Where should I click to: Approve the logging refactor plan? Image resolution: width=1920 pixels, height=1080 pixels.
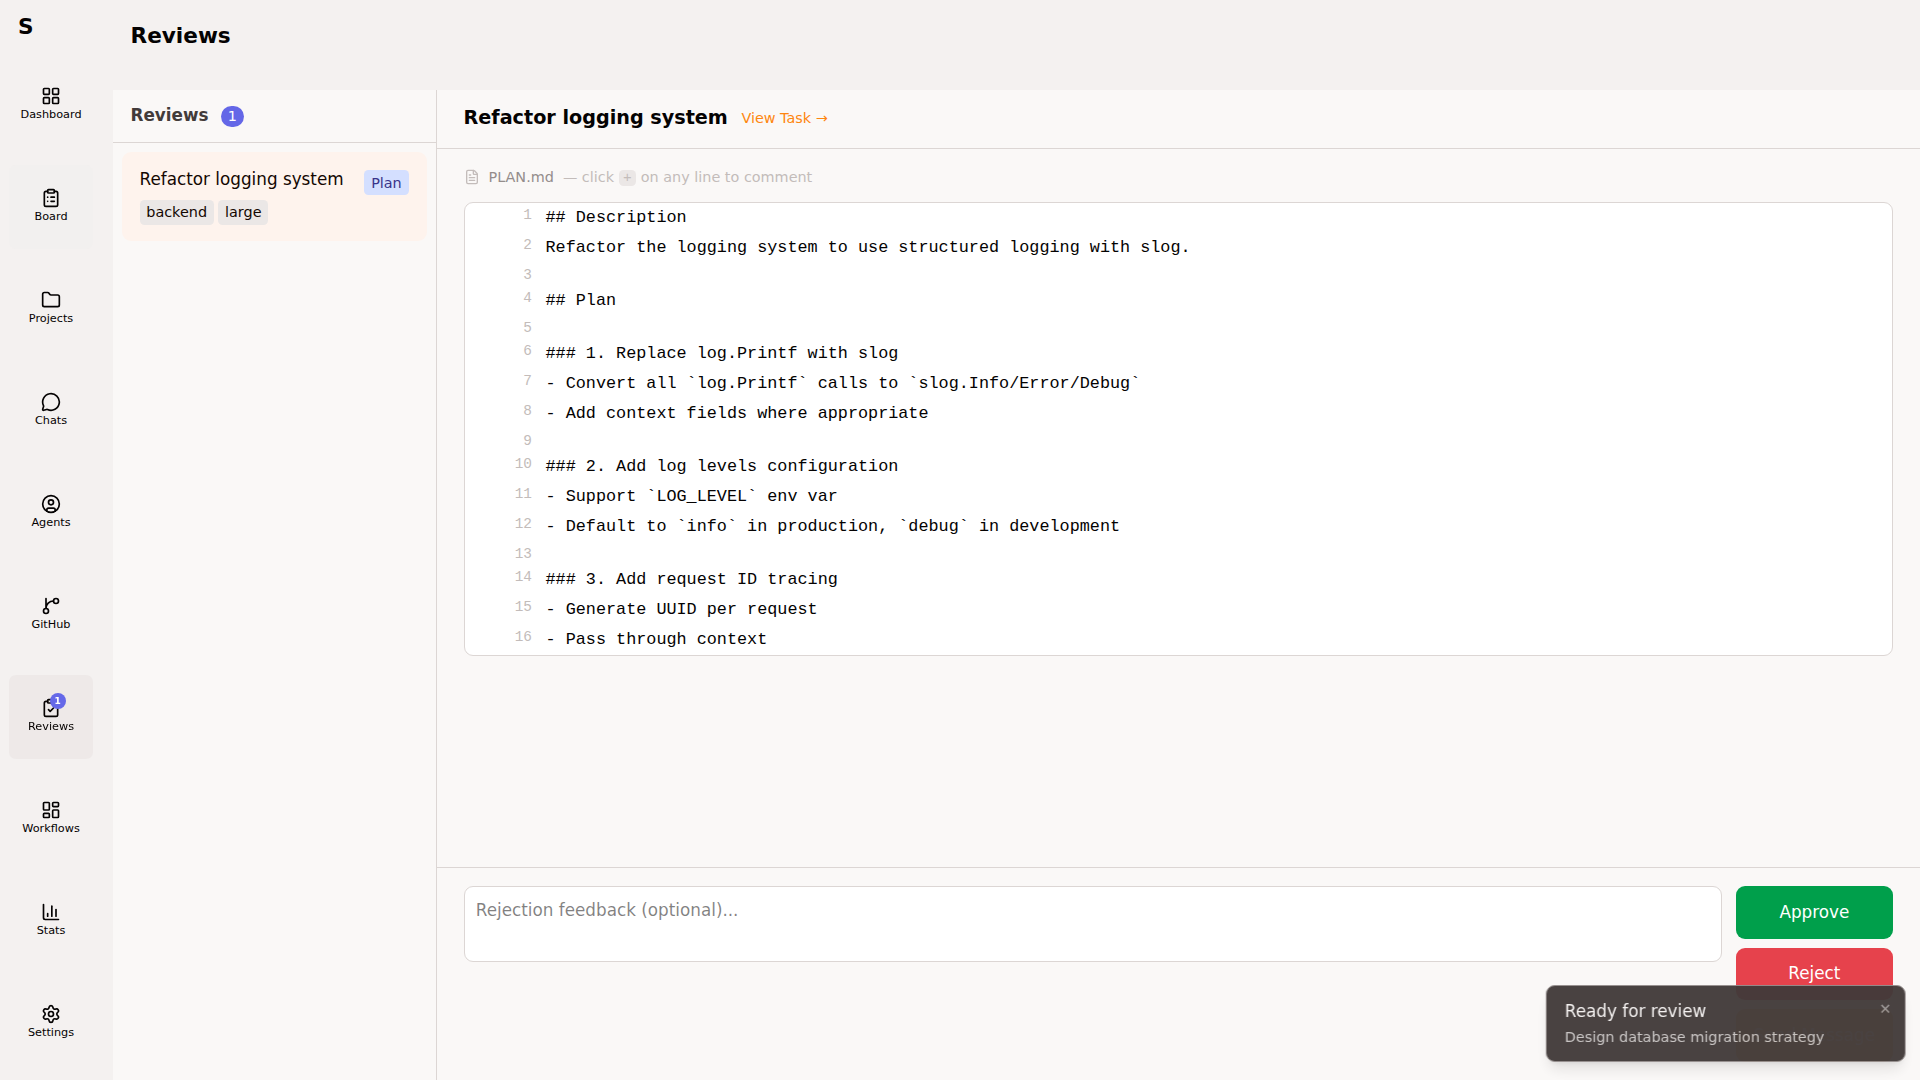pos(1813,911)
